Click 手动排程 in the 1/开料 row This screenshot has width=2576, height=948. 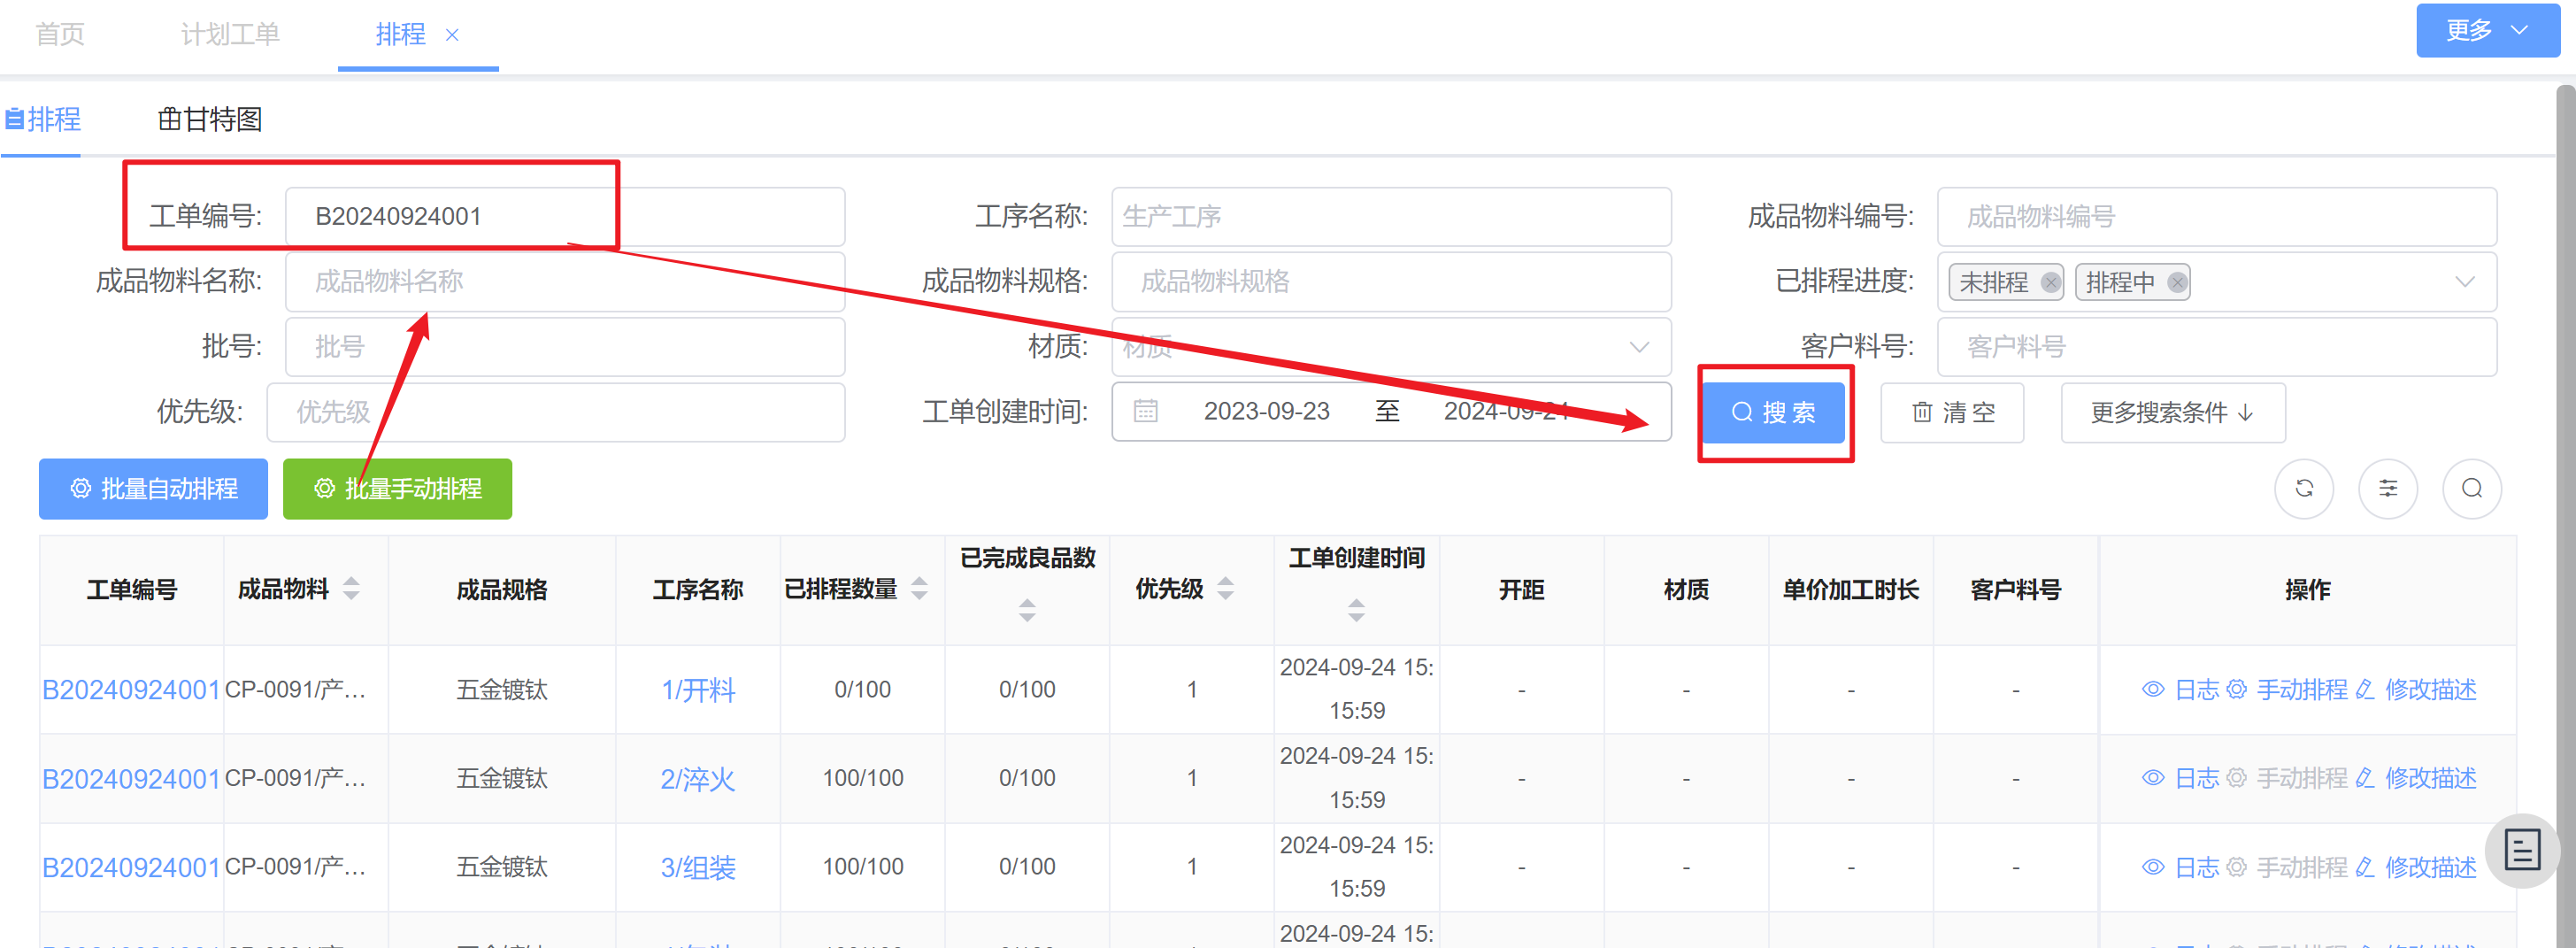(2288, 689)
